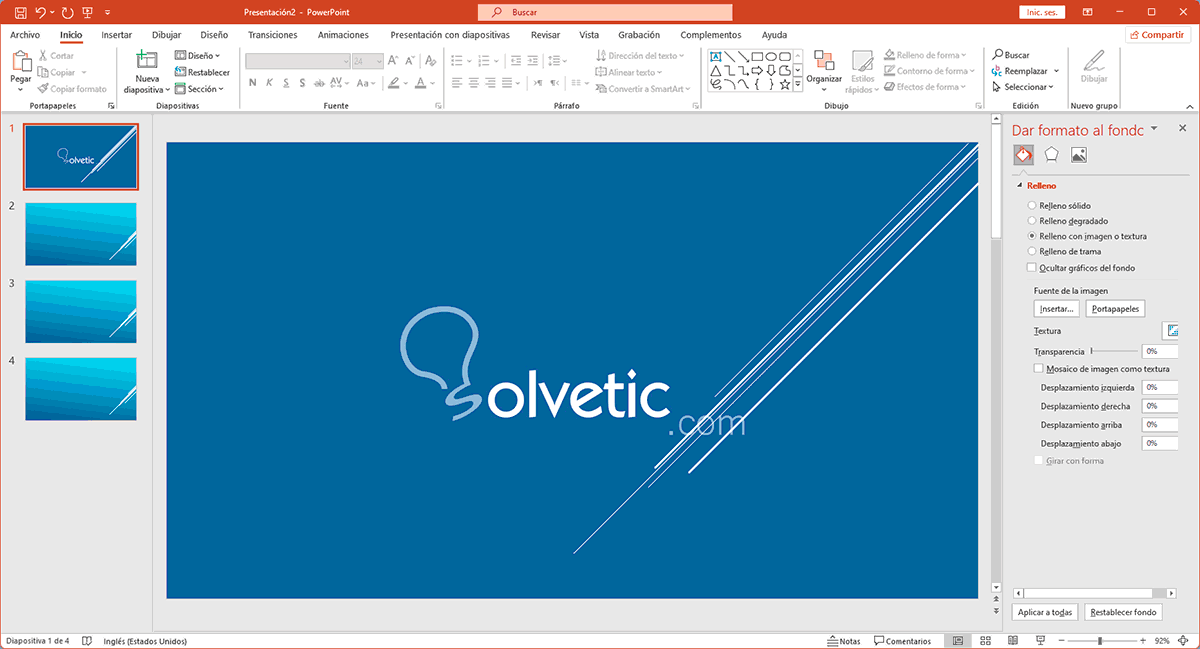Select slide 2 thumbnail
The width and height of the screenshot is (1200, 649).
81,235
